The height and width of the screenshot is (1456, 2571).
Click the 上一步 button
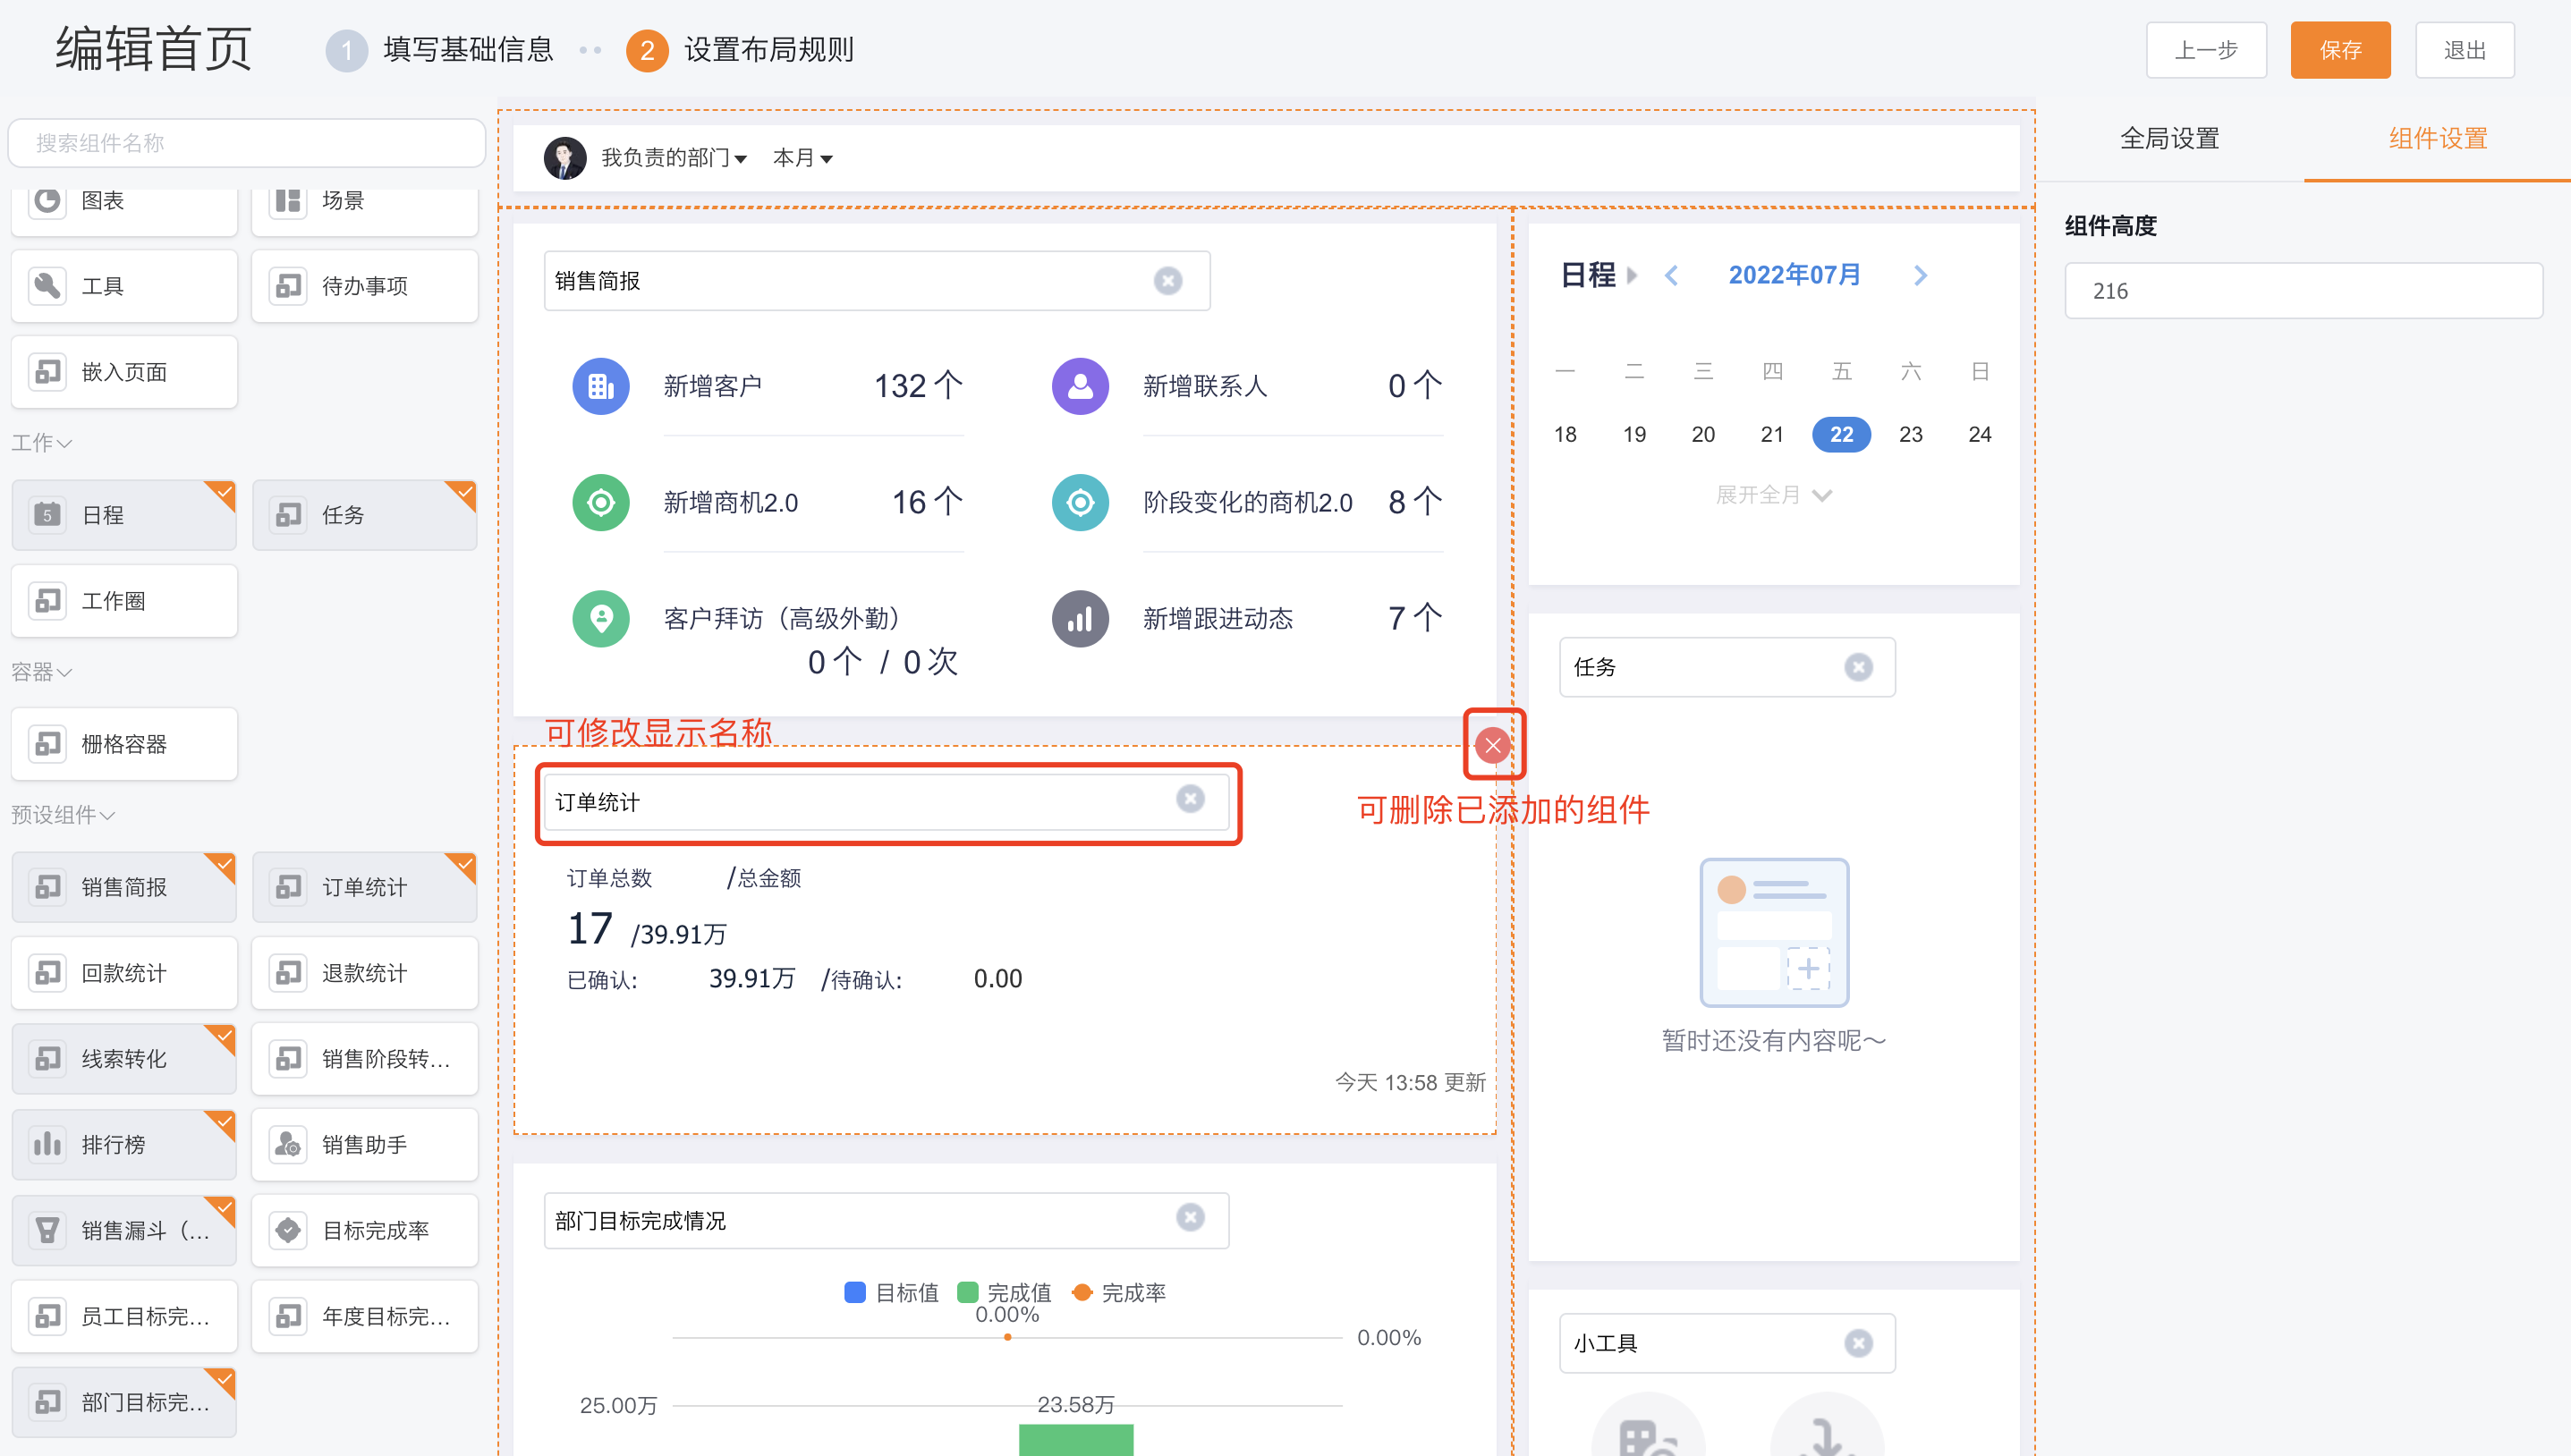point(2206,50)
